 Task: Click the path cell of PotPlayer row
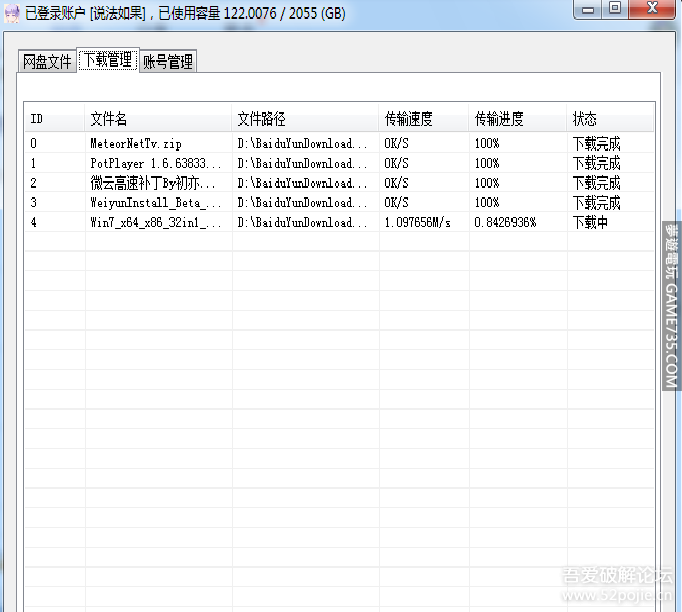coord(302,164)
